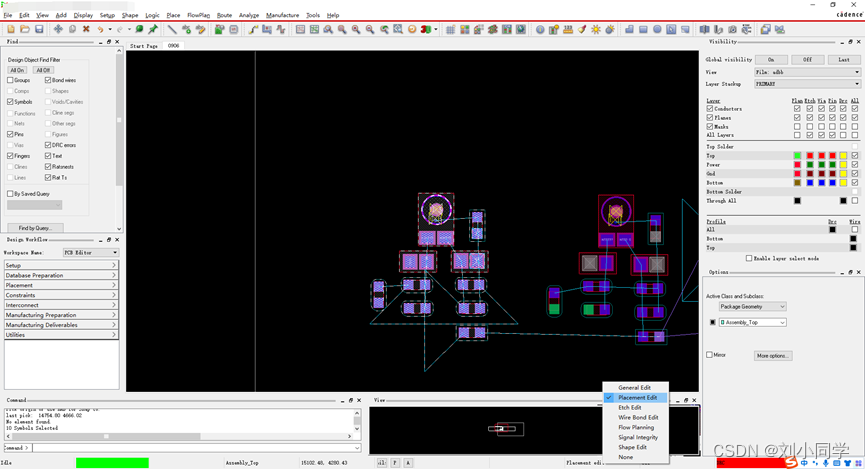Click the red Delete X icon
The width and height of the screenshot is (865, 469).
click(86, 29)
